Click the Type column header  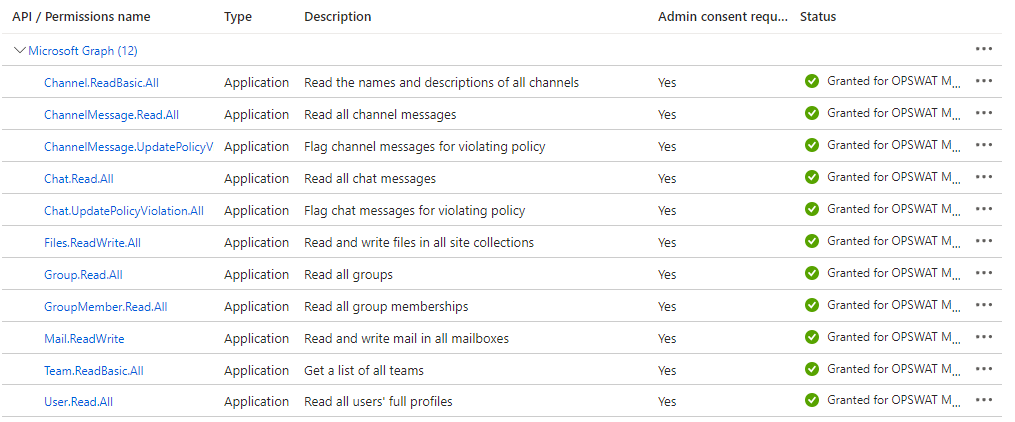tap(238, 17)
